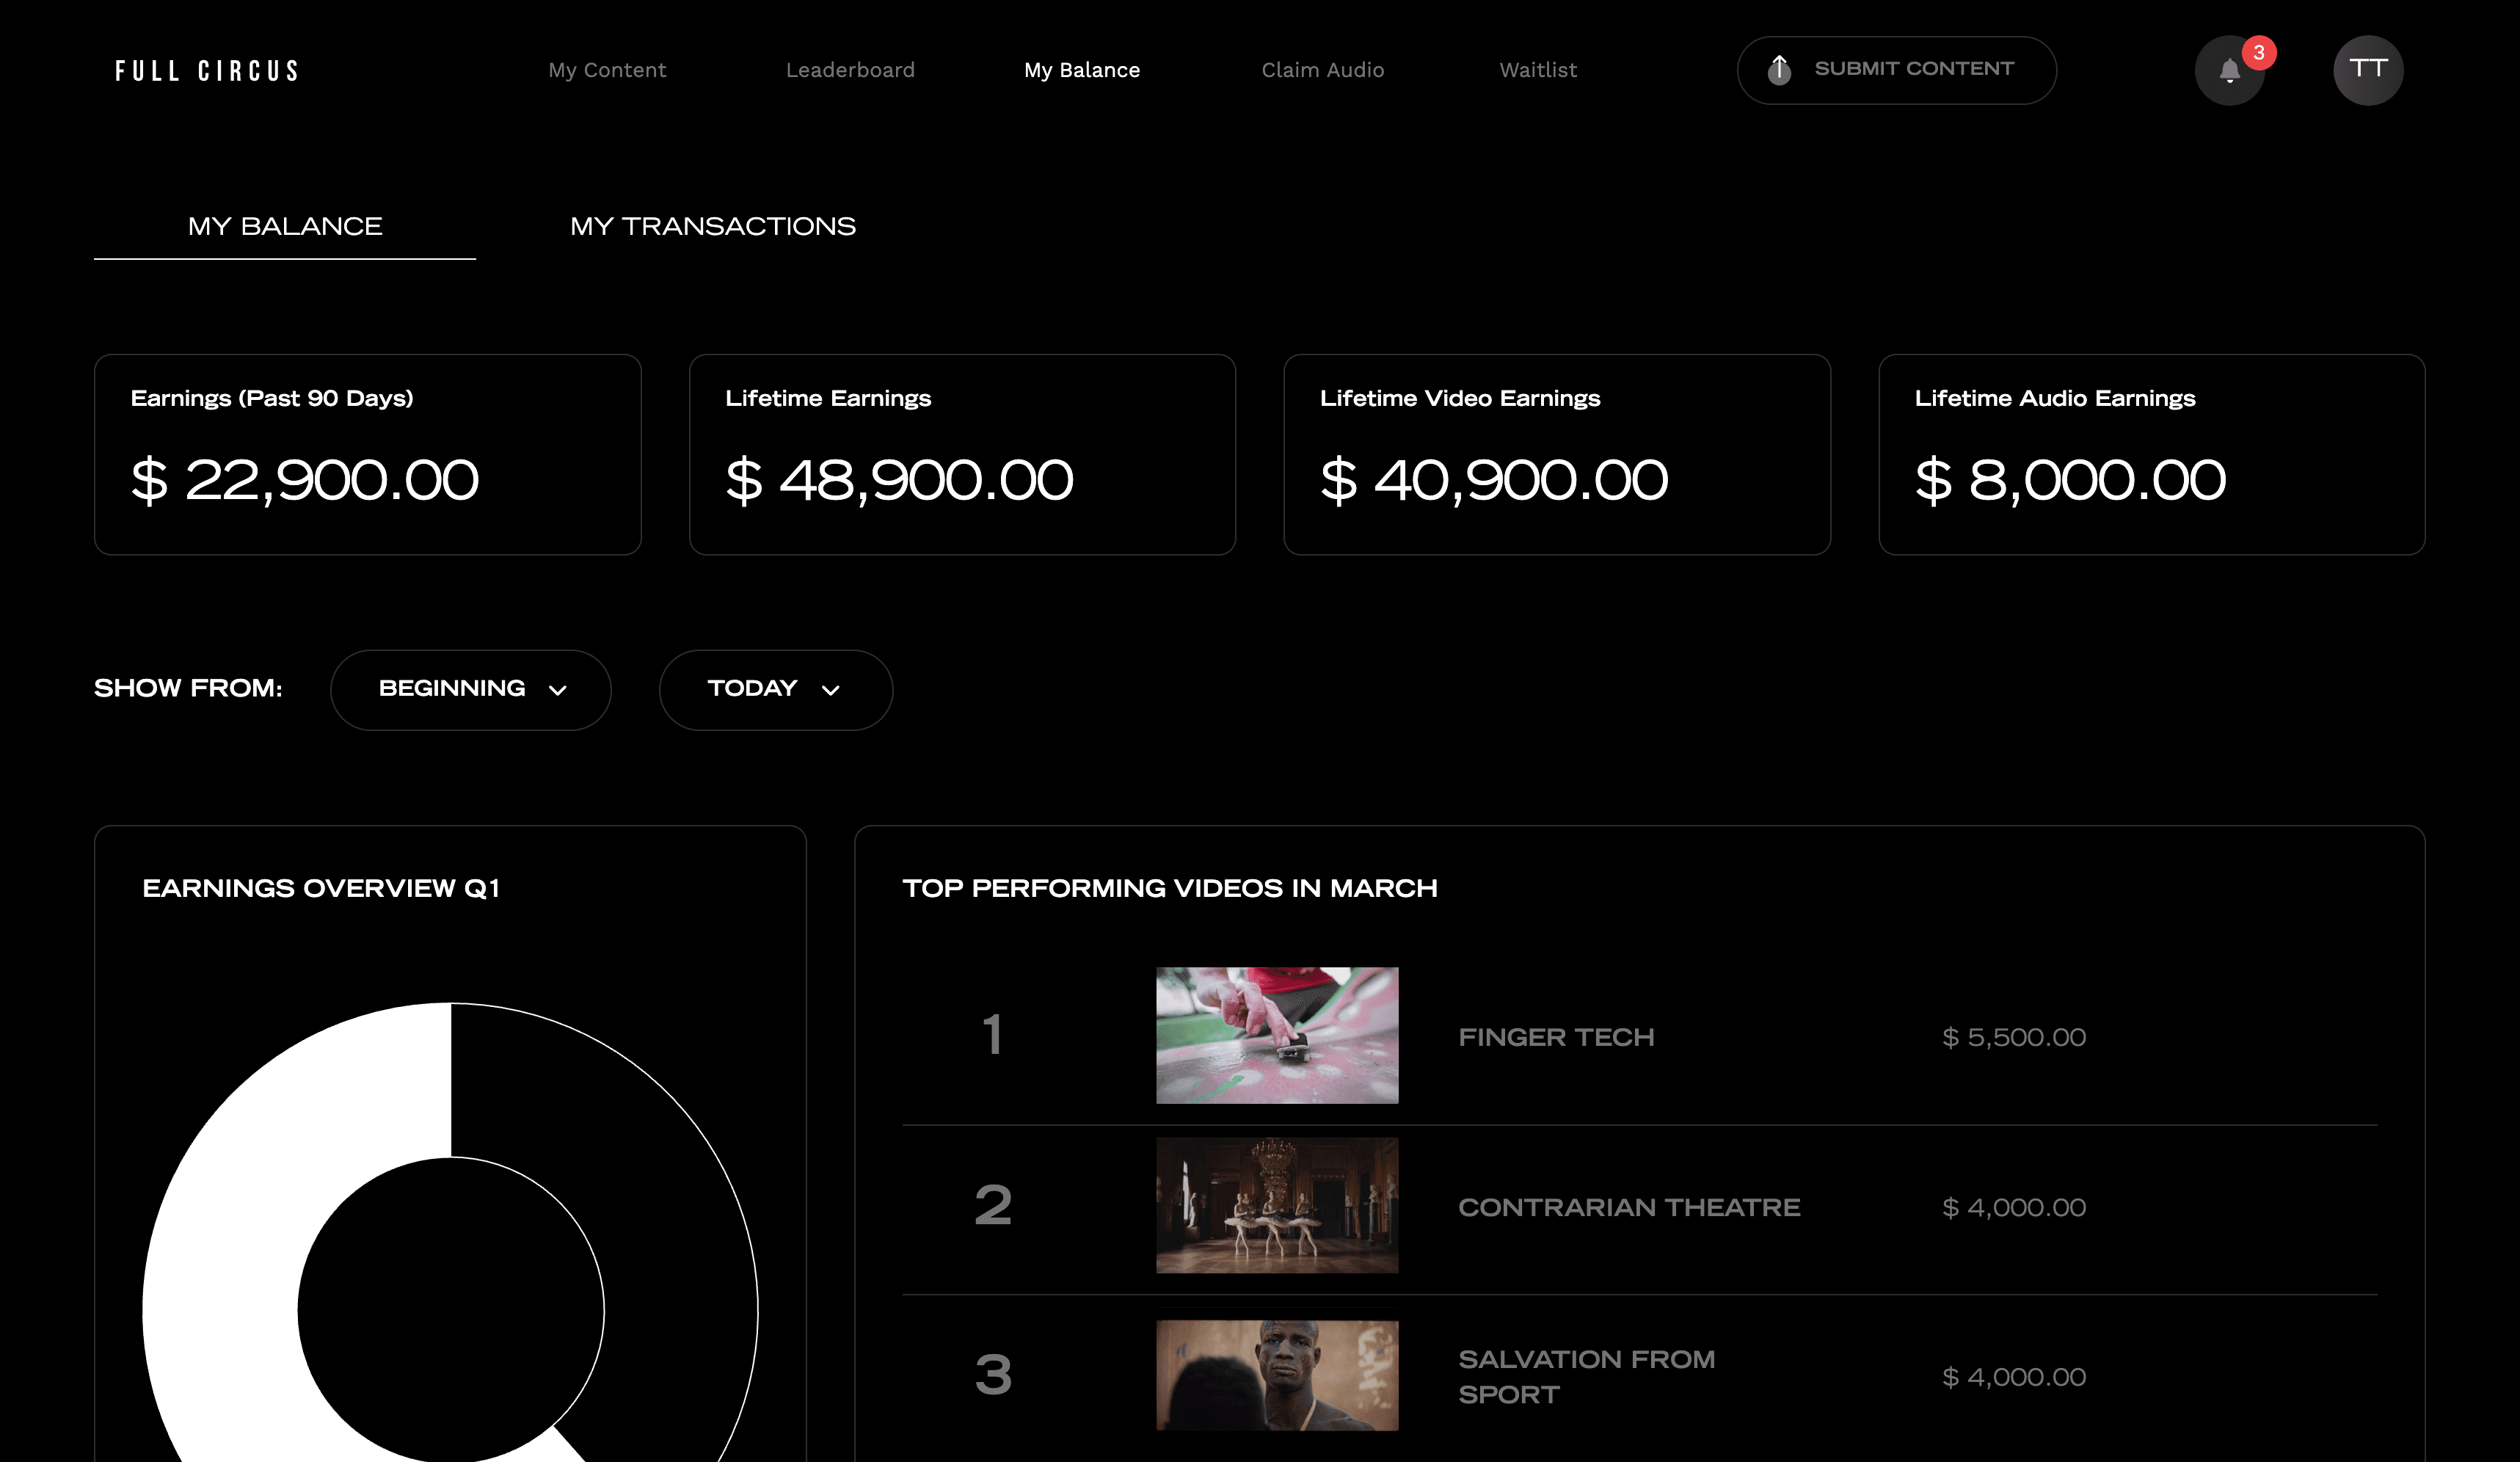Viewport: 2520px width, 1462px height.
Task: Click TOP PERFORMING VIDEOS IN MARCH heading
Action: coord(1170,888)
